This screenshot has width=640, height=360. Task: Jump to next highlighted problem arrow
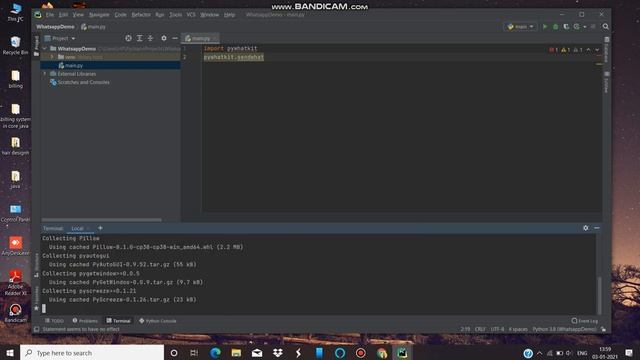click(597, 50)
